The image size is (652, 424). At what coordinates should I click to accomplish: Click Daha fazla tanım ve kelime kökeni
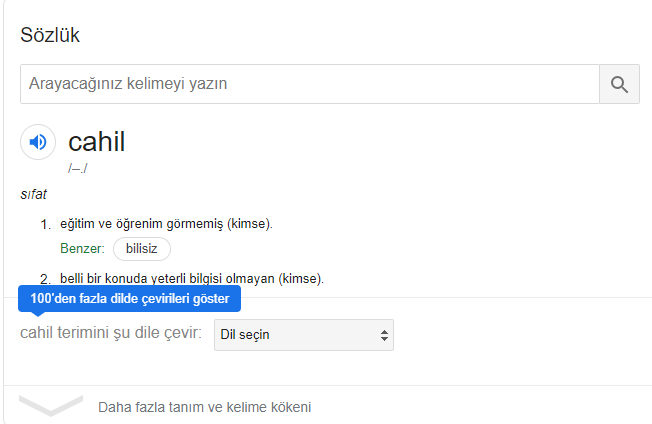click(x=204, y=407)
